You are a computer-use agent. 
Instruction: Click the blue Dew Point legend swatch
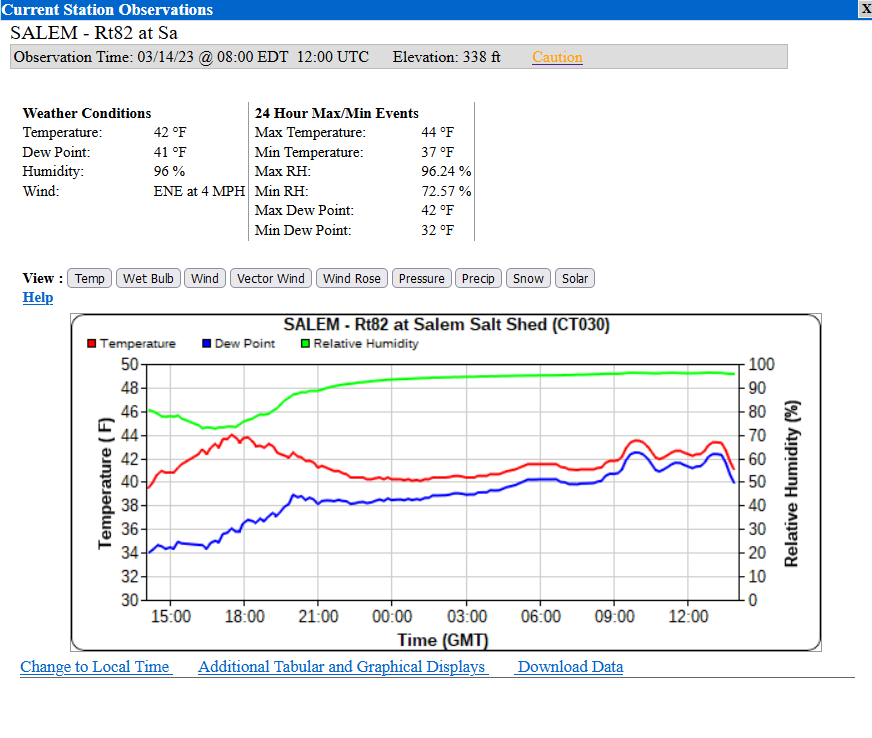pyautogui.click(x=206, y=343)
